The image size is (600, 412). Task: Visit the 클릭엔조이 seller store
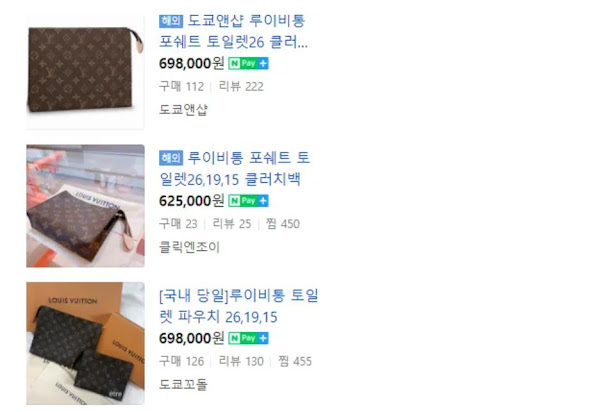pyautogui.click(x=189, y=247)
